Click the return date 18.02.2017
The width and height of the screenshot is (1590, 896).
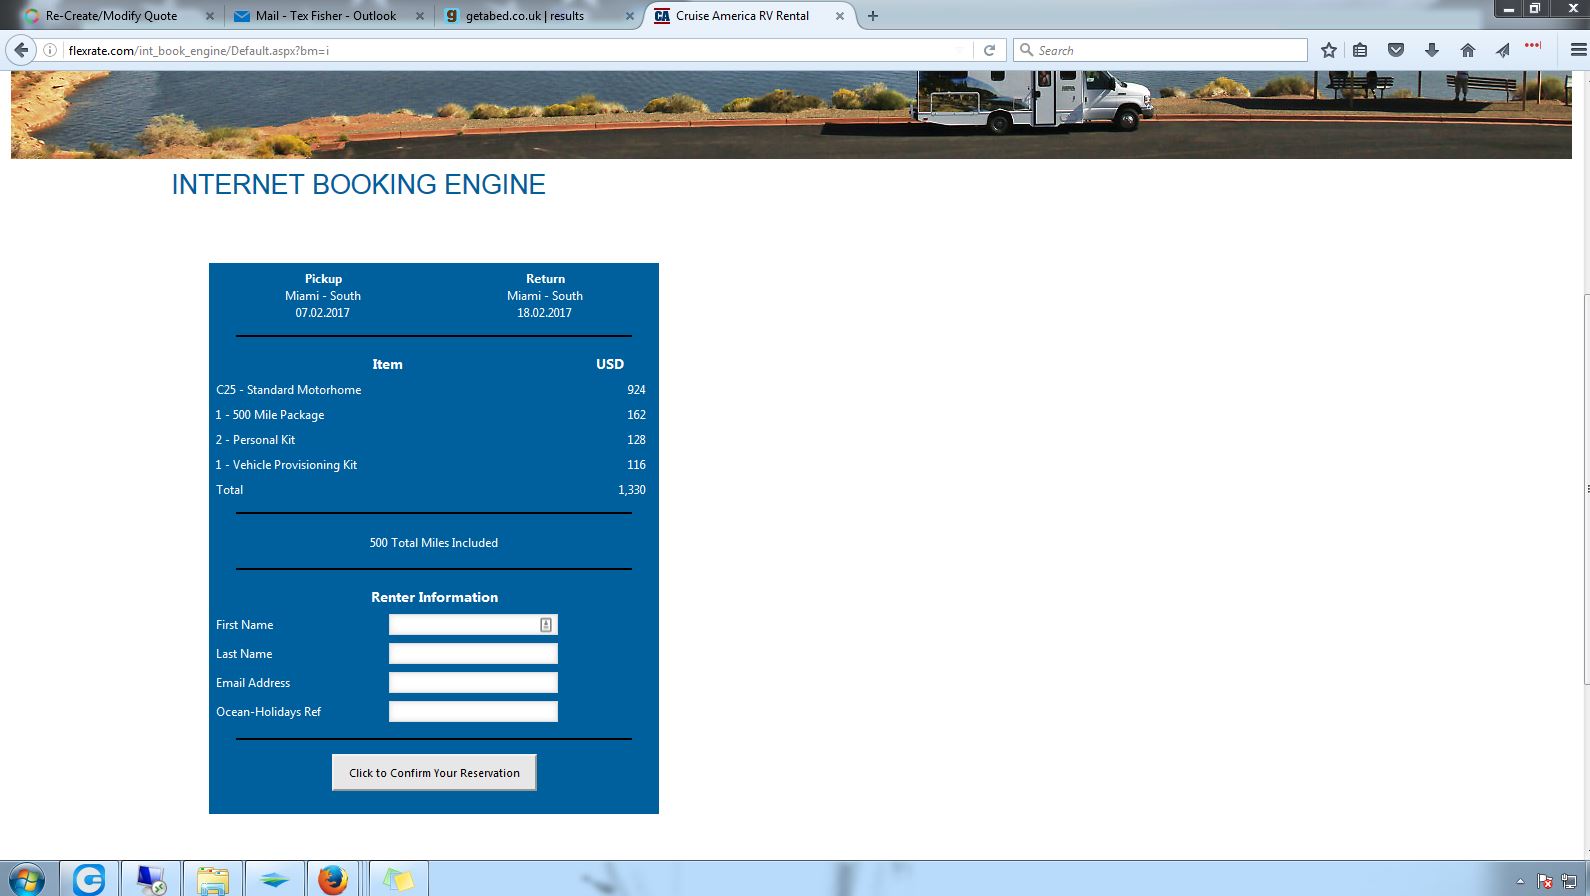point(545,313)
